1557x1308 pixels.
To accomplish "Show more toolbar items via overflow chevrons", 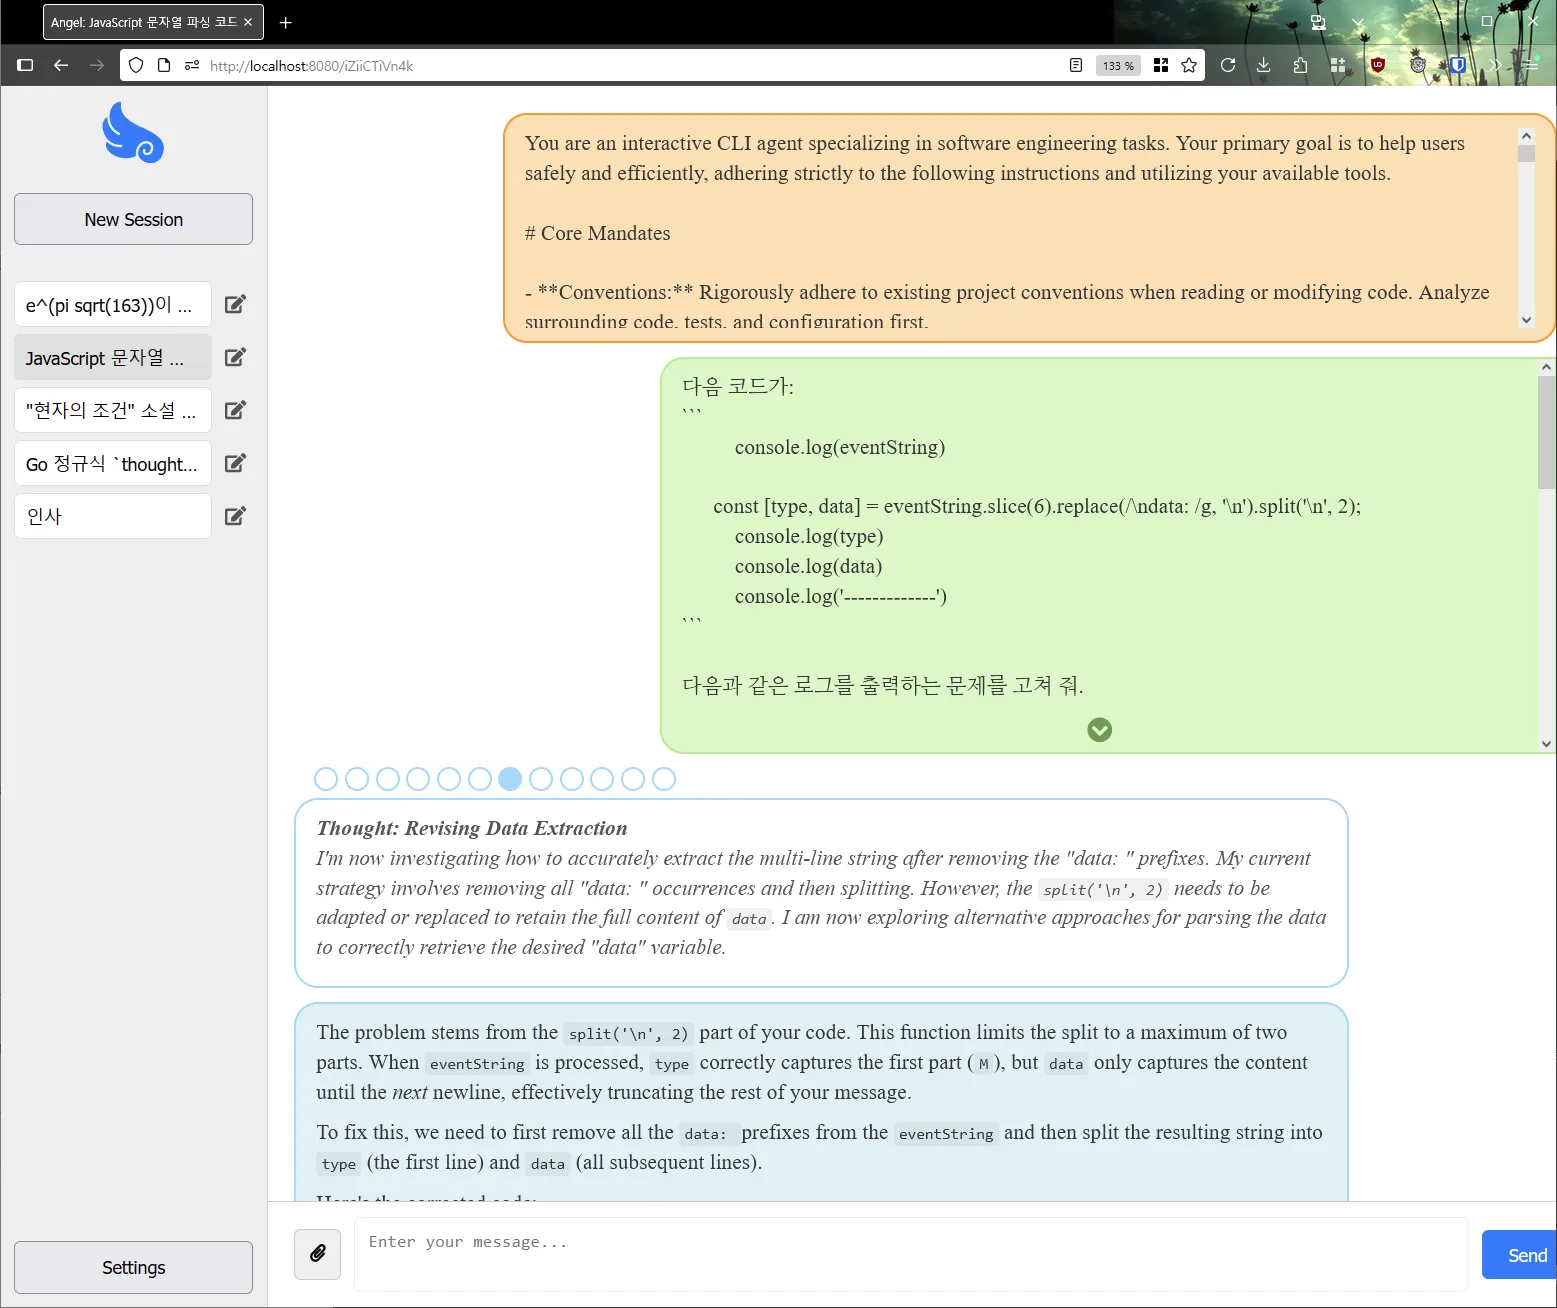I will point(1495,66).
